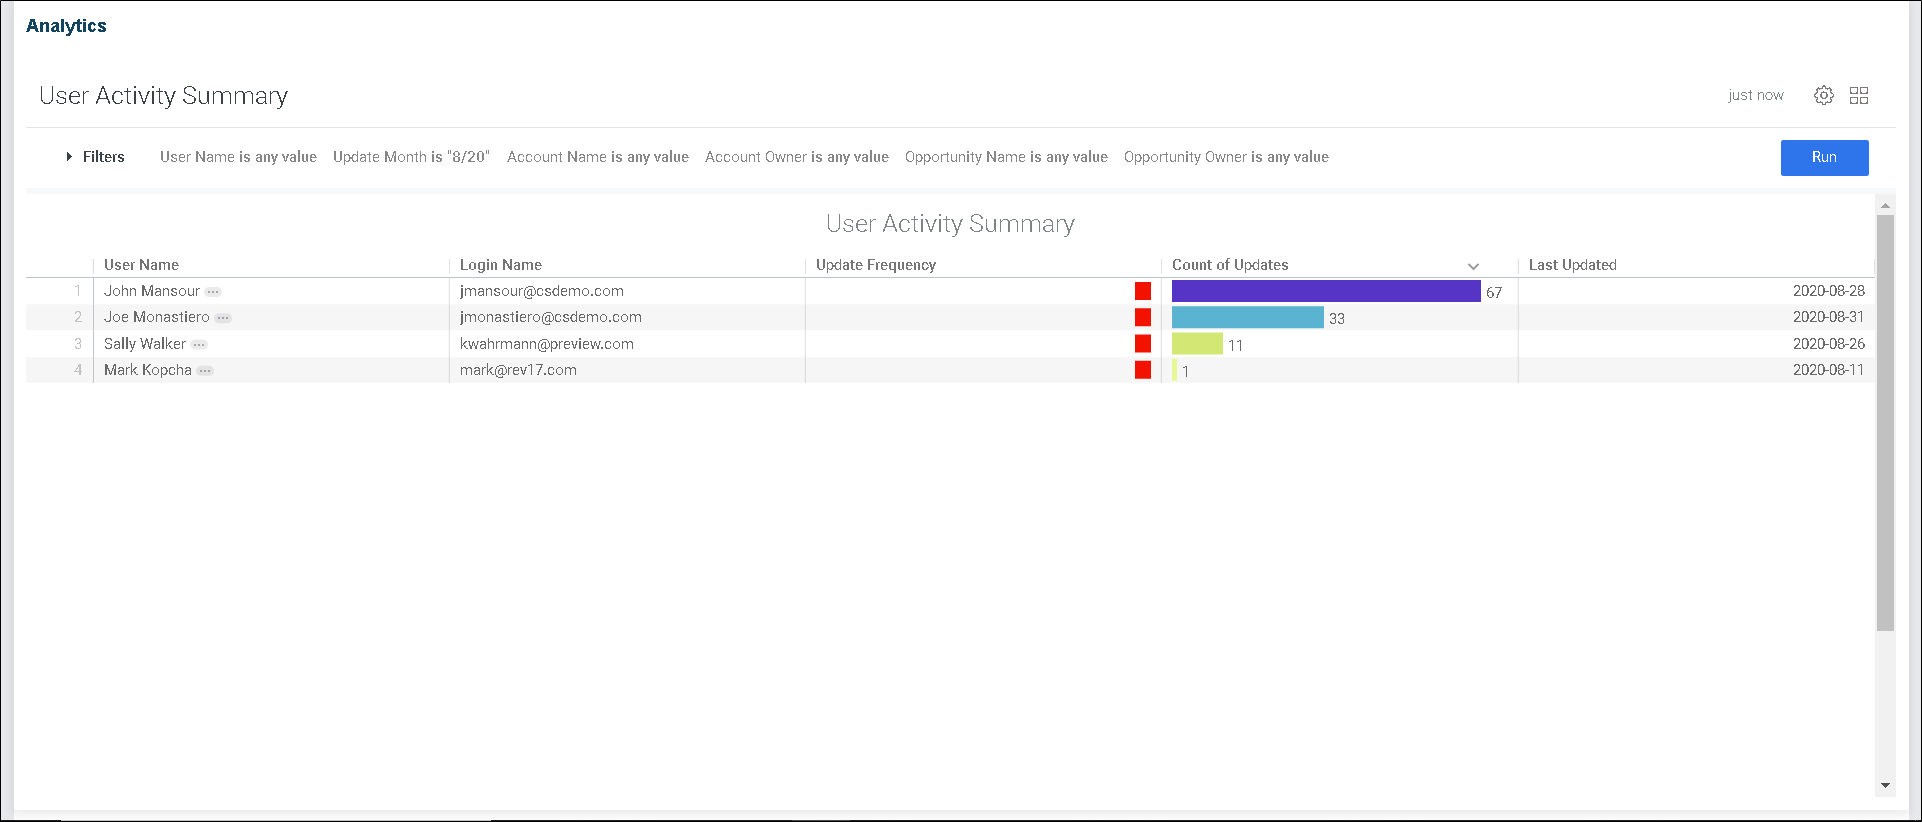Viewport: 1922px width, 822px height.
Task: Expand the Filters section
Action: tap(96, 157)
